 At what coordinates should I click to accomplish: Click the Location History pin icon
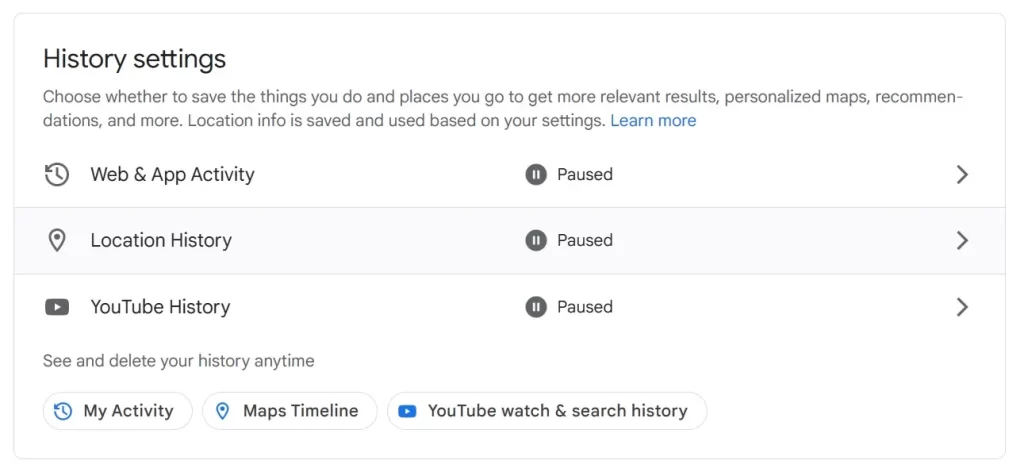[x=57, y=241]
